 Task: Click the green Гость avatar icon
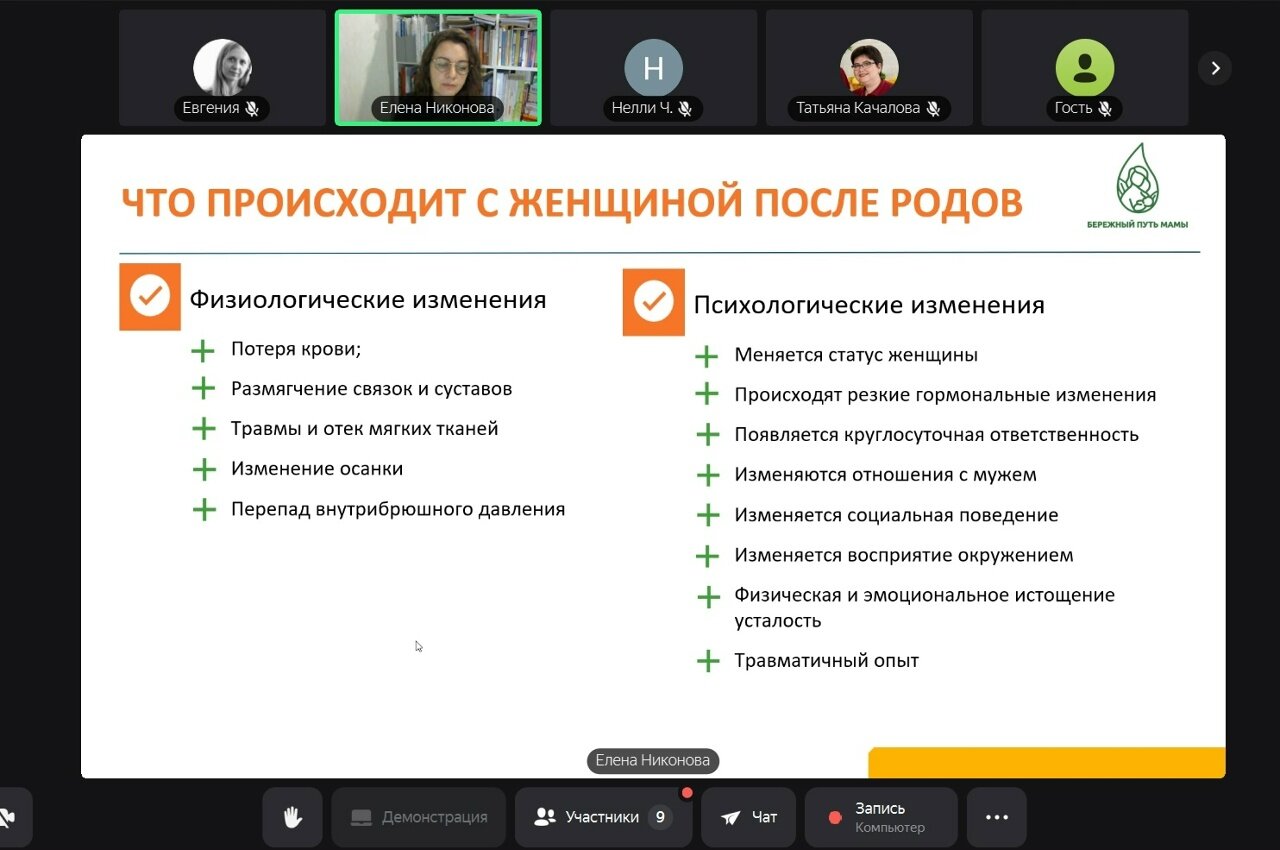coord(1084,67)
